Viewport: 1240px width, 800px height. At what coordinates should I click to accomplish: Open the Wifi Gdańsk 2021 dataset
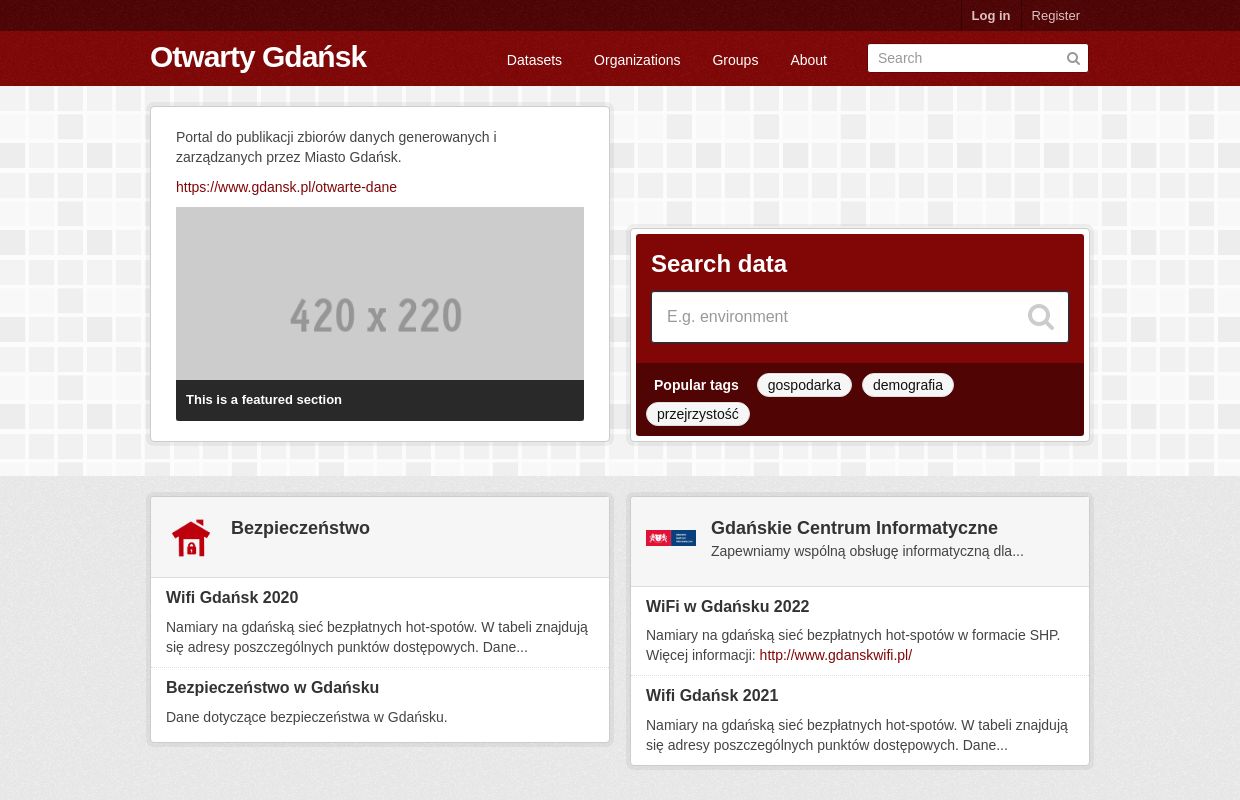click(x=712, y=696)
